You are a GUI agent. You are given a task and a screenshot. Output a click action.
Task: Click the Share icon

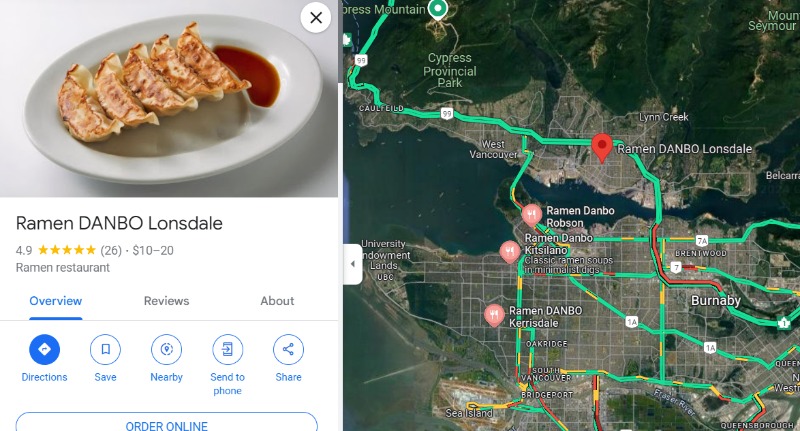(x=288, y=349)
